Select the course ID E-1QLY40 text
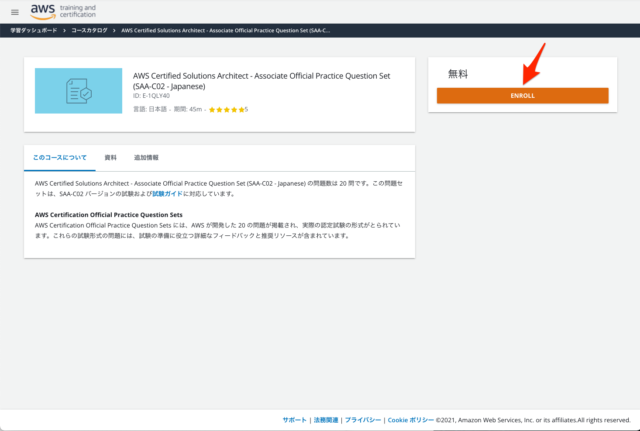640x431 pixels. pyautogui.click(x=151, y=96)
